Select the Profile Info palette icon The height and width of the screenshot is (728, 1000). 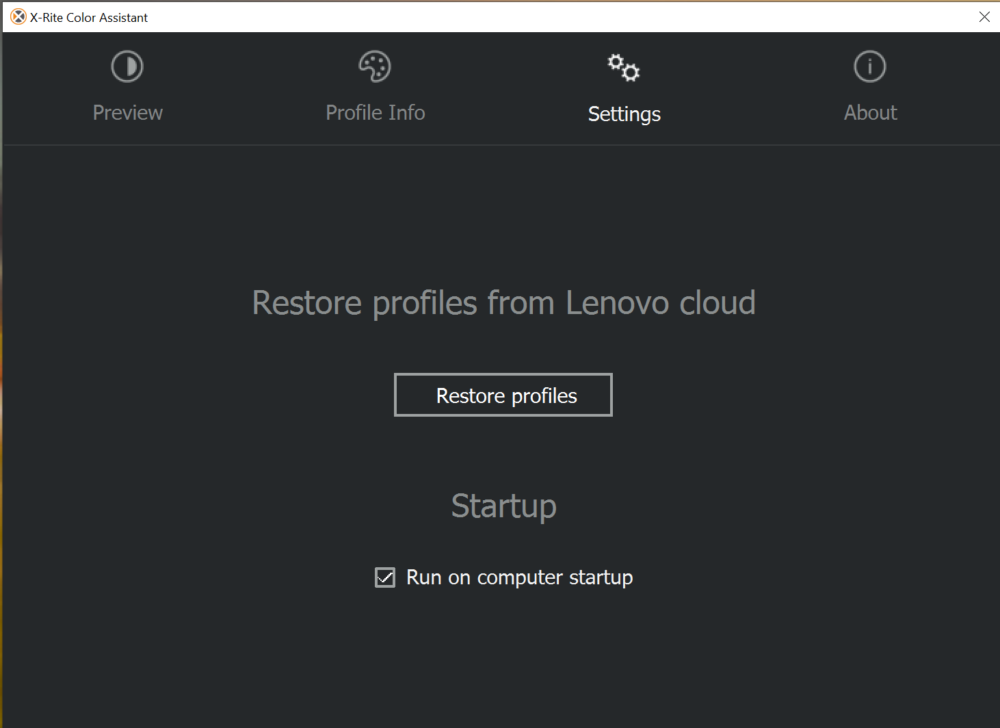pyautogui.click(x=375, y=67)
